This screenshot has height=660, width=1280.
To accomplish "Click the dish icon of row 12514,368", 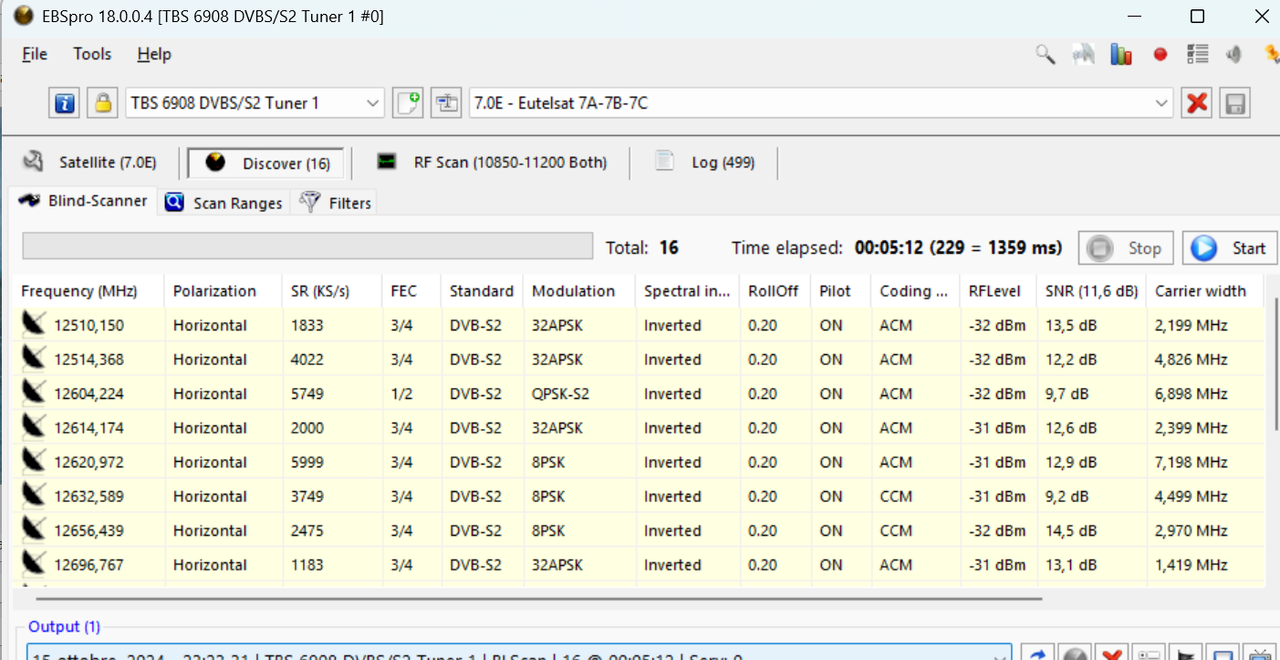I will (33, 358).
